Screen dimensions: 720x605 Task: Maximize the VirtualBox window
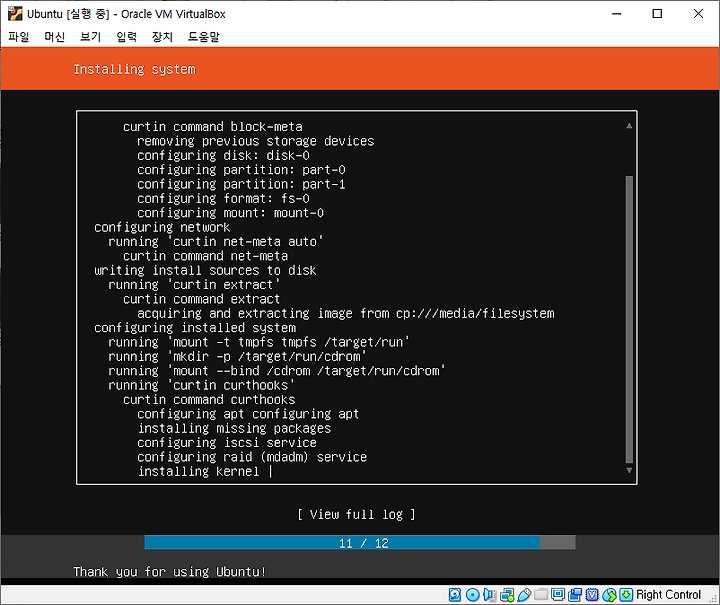657,14
